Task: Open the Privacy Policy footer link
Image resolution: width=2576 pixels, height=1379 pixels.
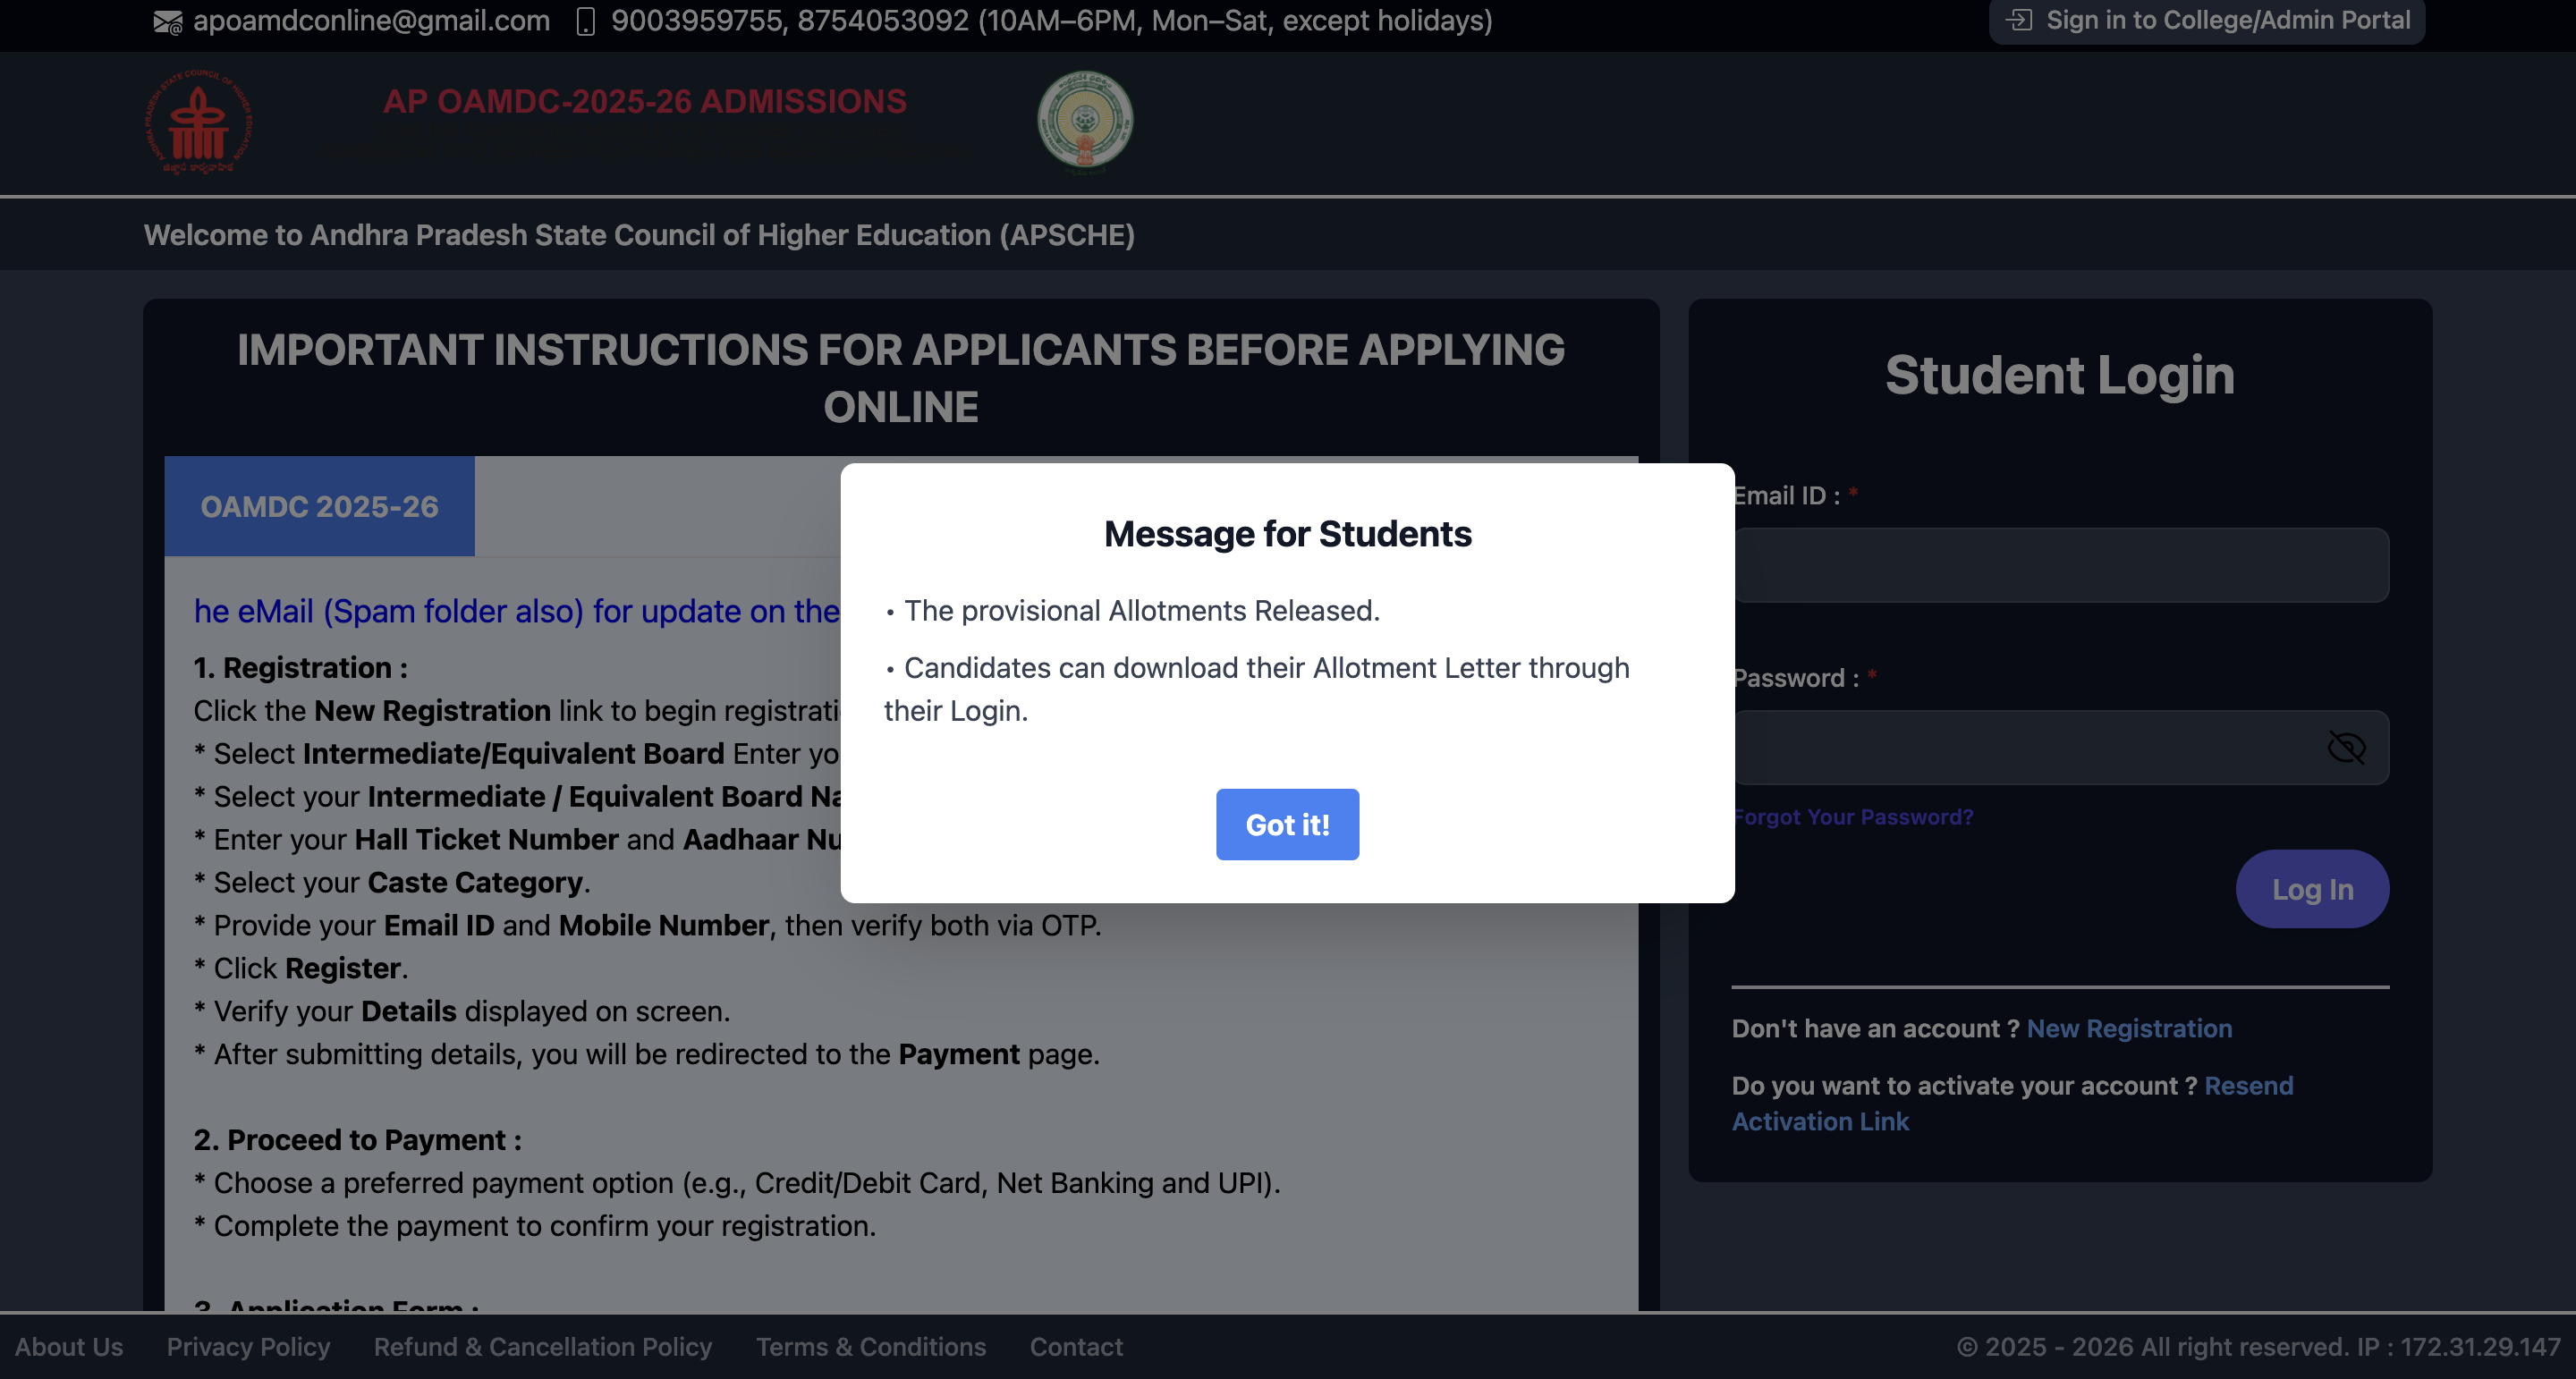Action: click(248, 1346)
